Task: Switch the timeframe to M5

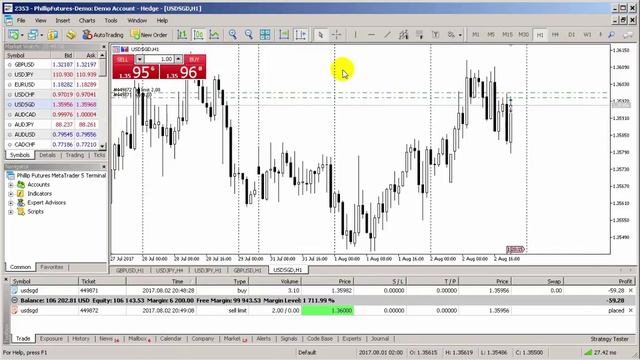Action: coord(491,35)
